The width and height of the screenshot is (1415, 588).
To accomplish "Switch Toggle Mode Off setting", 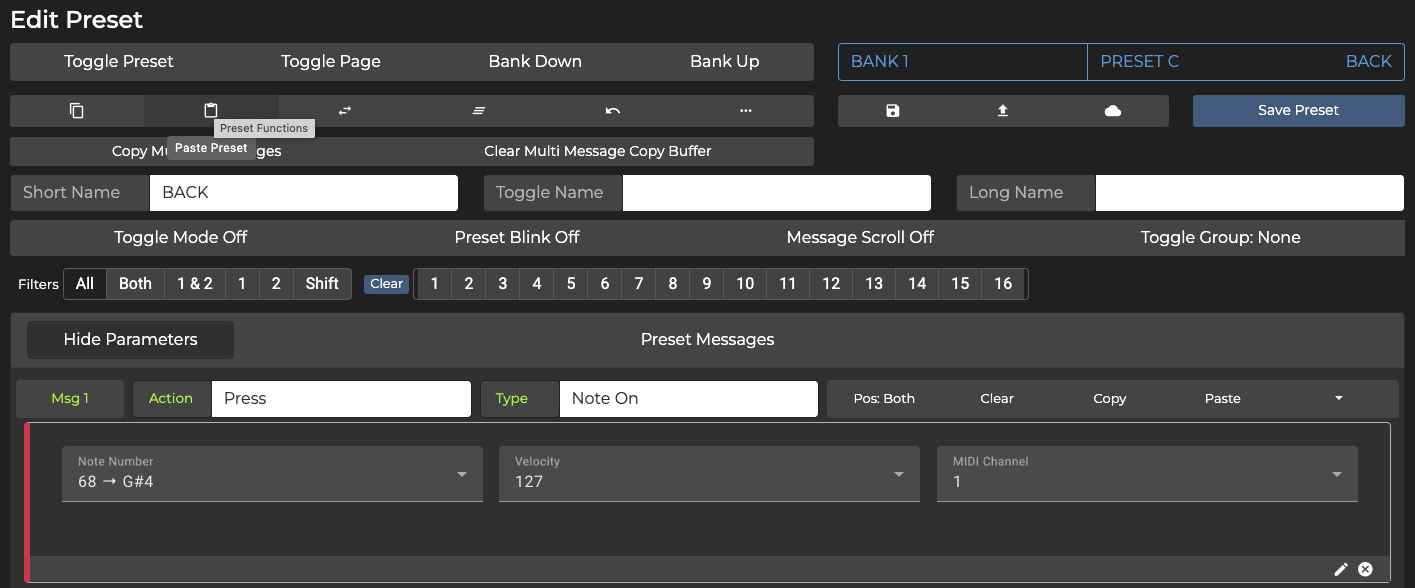I will [180, 238].
